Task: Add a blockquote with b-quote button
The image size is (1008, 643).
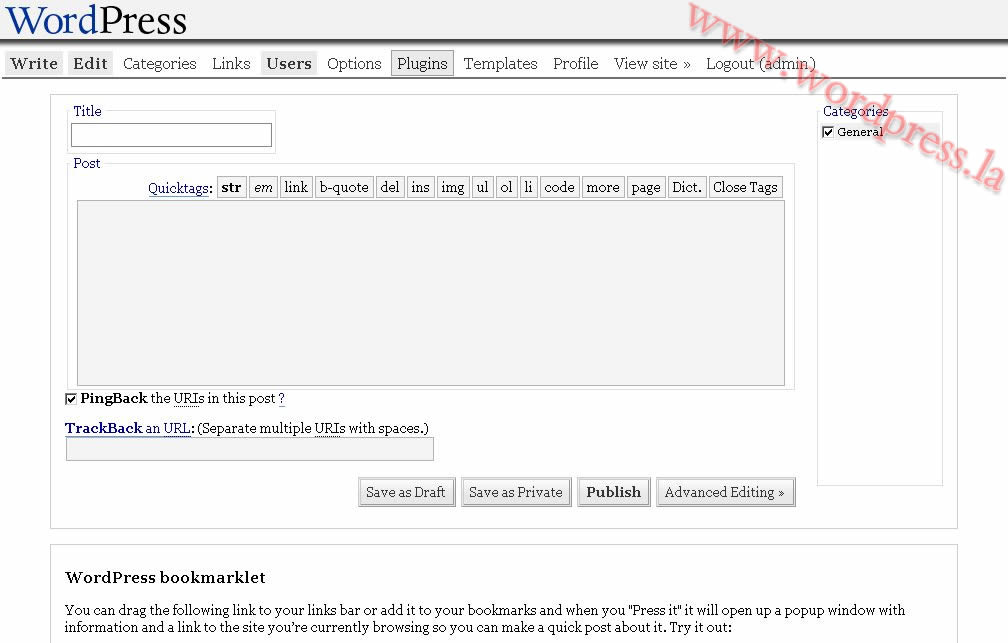Action: coord(344,187)
